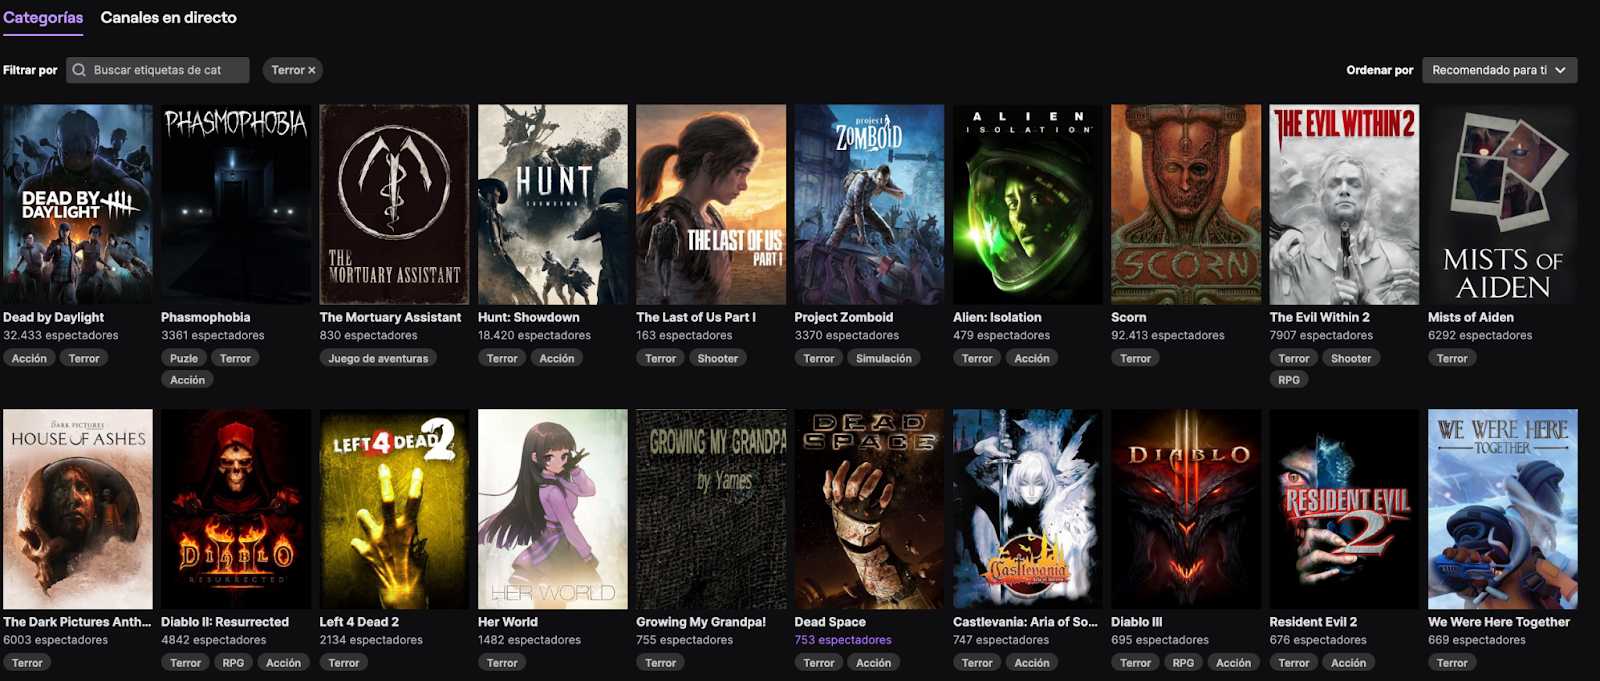Focus the Buscar etiquetas de cat field
Screen dimensions: 1600x681
tap(158, 70)
